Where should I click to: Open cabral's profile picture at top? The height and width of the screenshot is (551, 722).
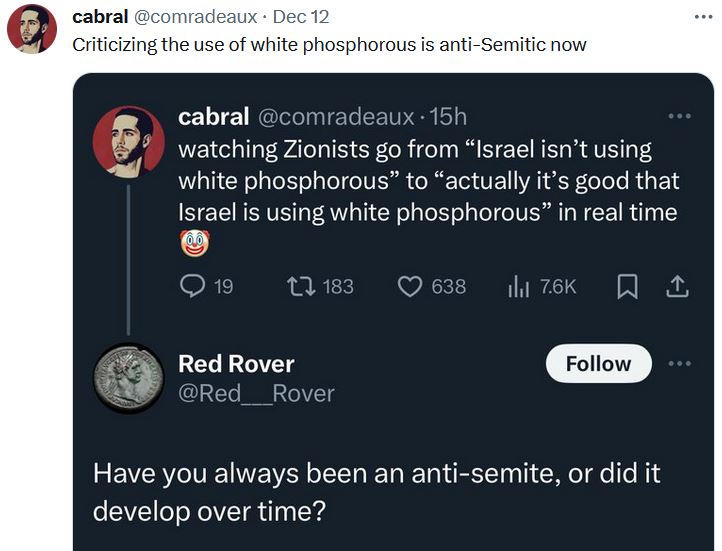(31, 28)
